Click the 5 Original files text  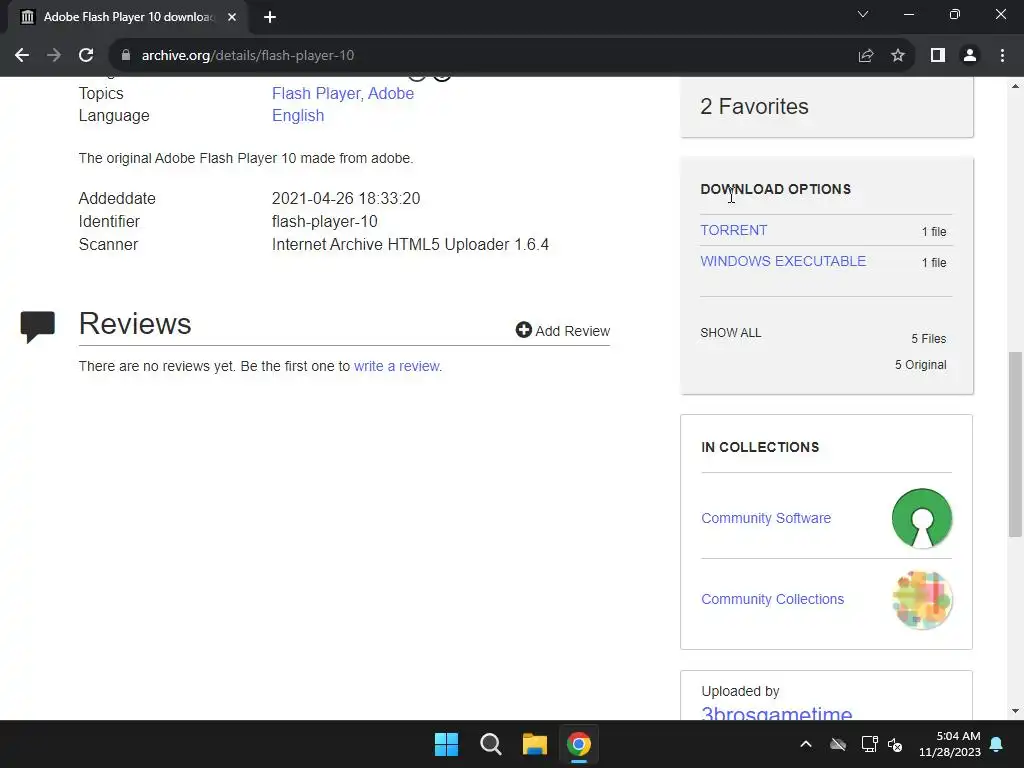tap(920, 365)
